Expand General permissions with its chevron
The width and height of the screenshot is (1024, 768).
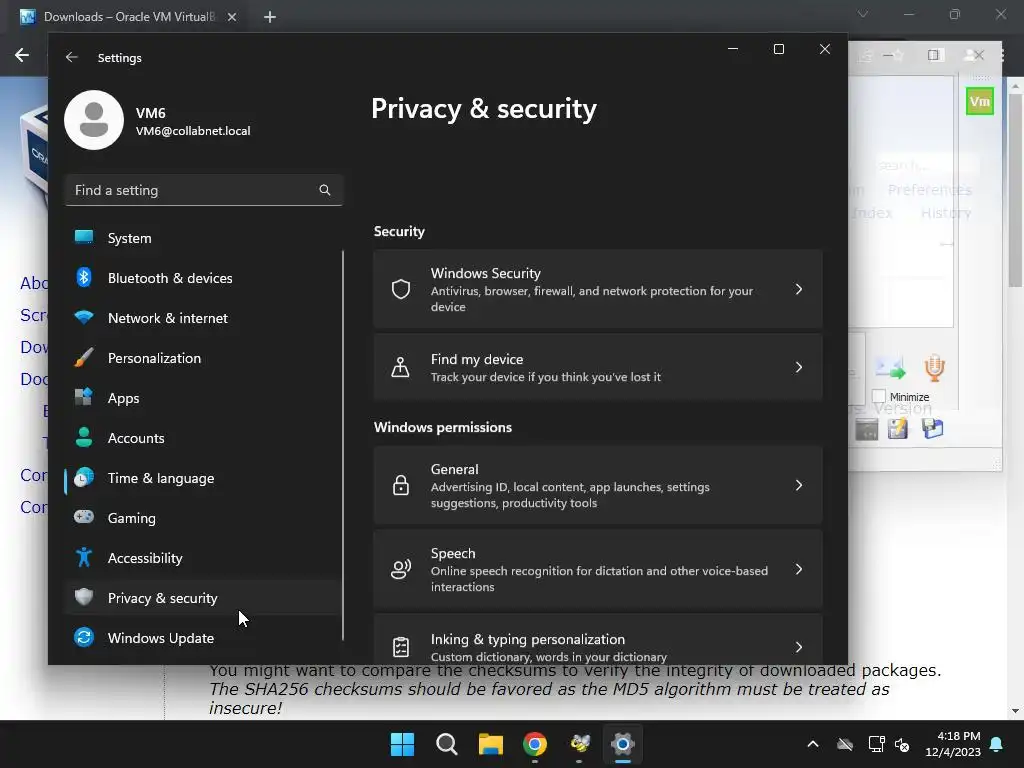(799, 485)
